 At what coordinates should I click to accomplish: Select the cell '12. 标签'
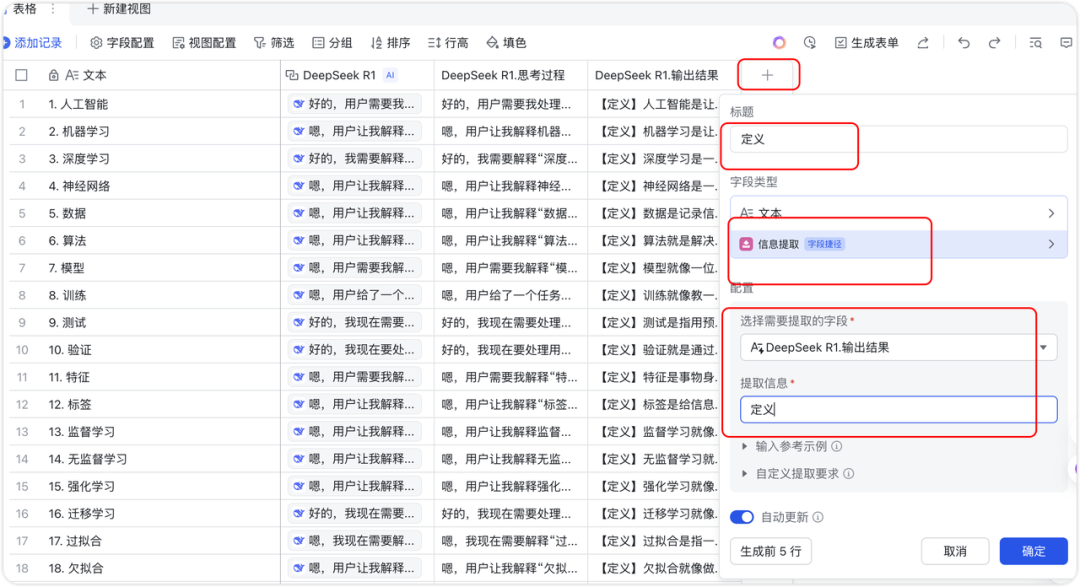(x=158, y=404)
